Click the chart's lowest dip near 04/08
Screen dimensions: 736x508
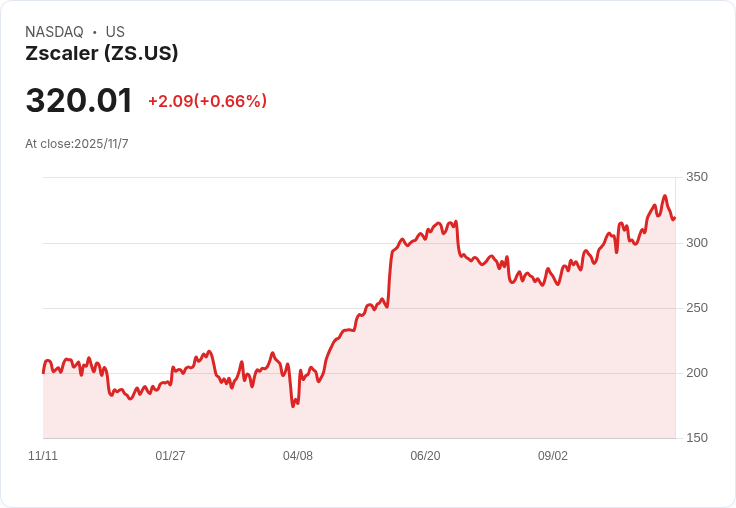pyautogui.click(x=293, y=406)
